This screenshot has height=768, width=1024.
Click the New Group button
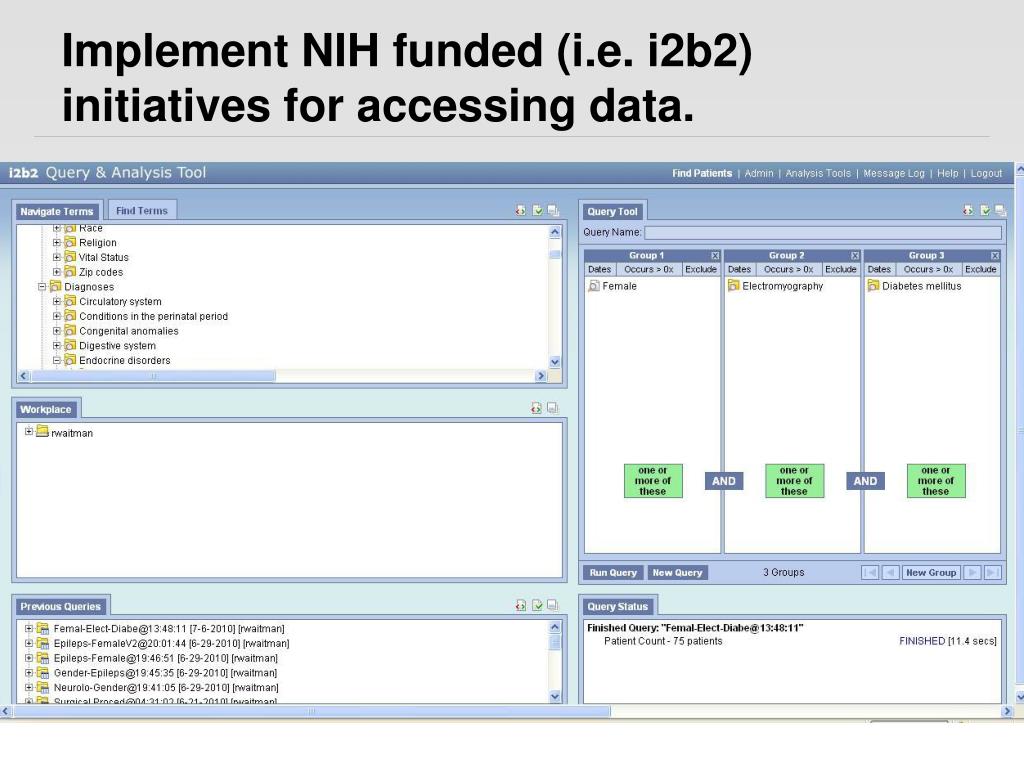coord(931,573)
